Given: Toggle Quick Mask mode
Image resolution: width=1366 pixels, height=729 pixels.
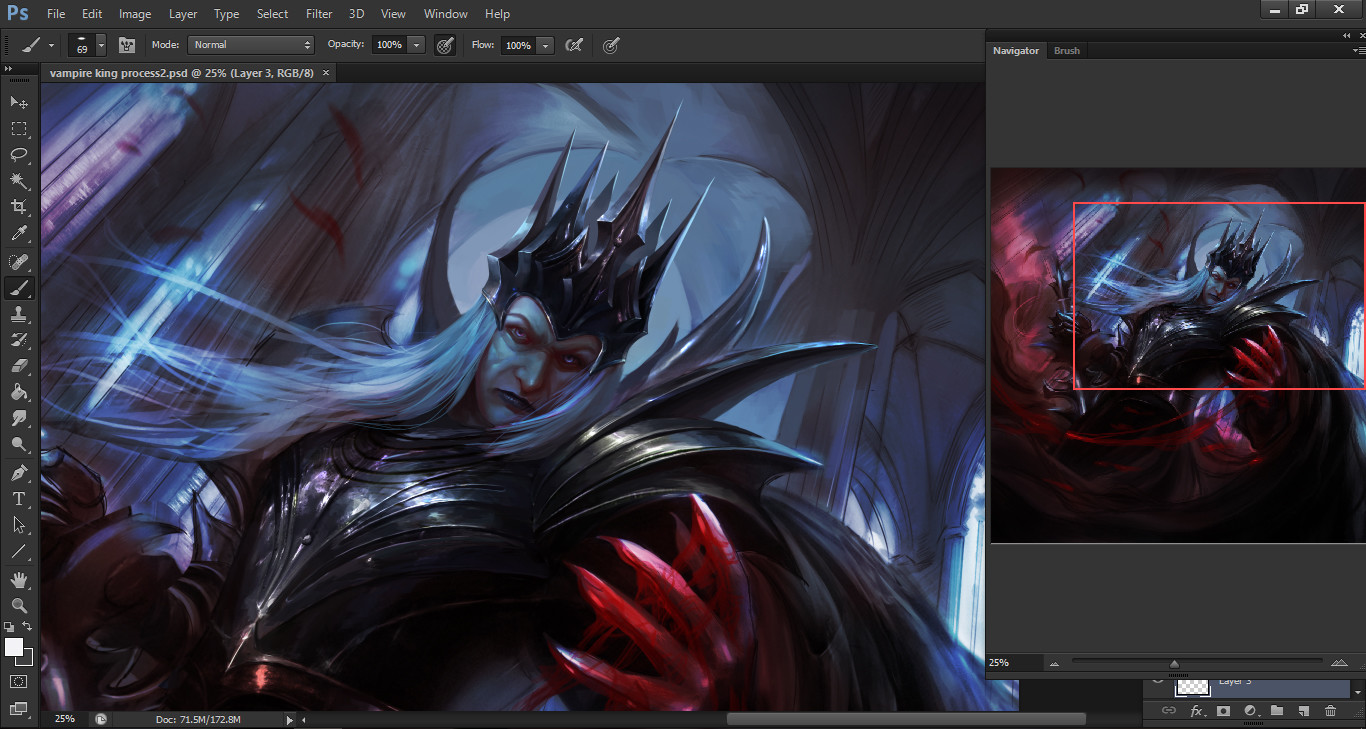Looking at the screenshot, I should pyautogui.click(x=19, y=682).
